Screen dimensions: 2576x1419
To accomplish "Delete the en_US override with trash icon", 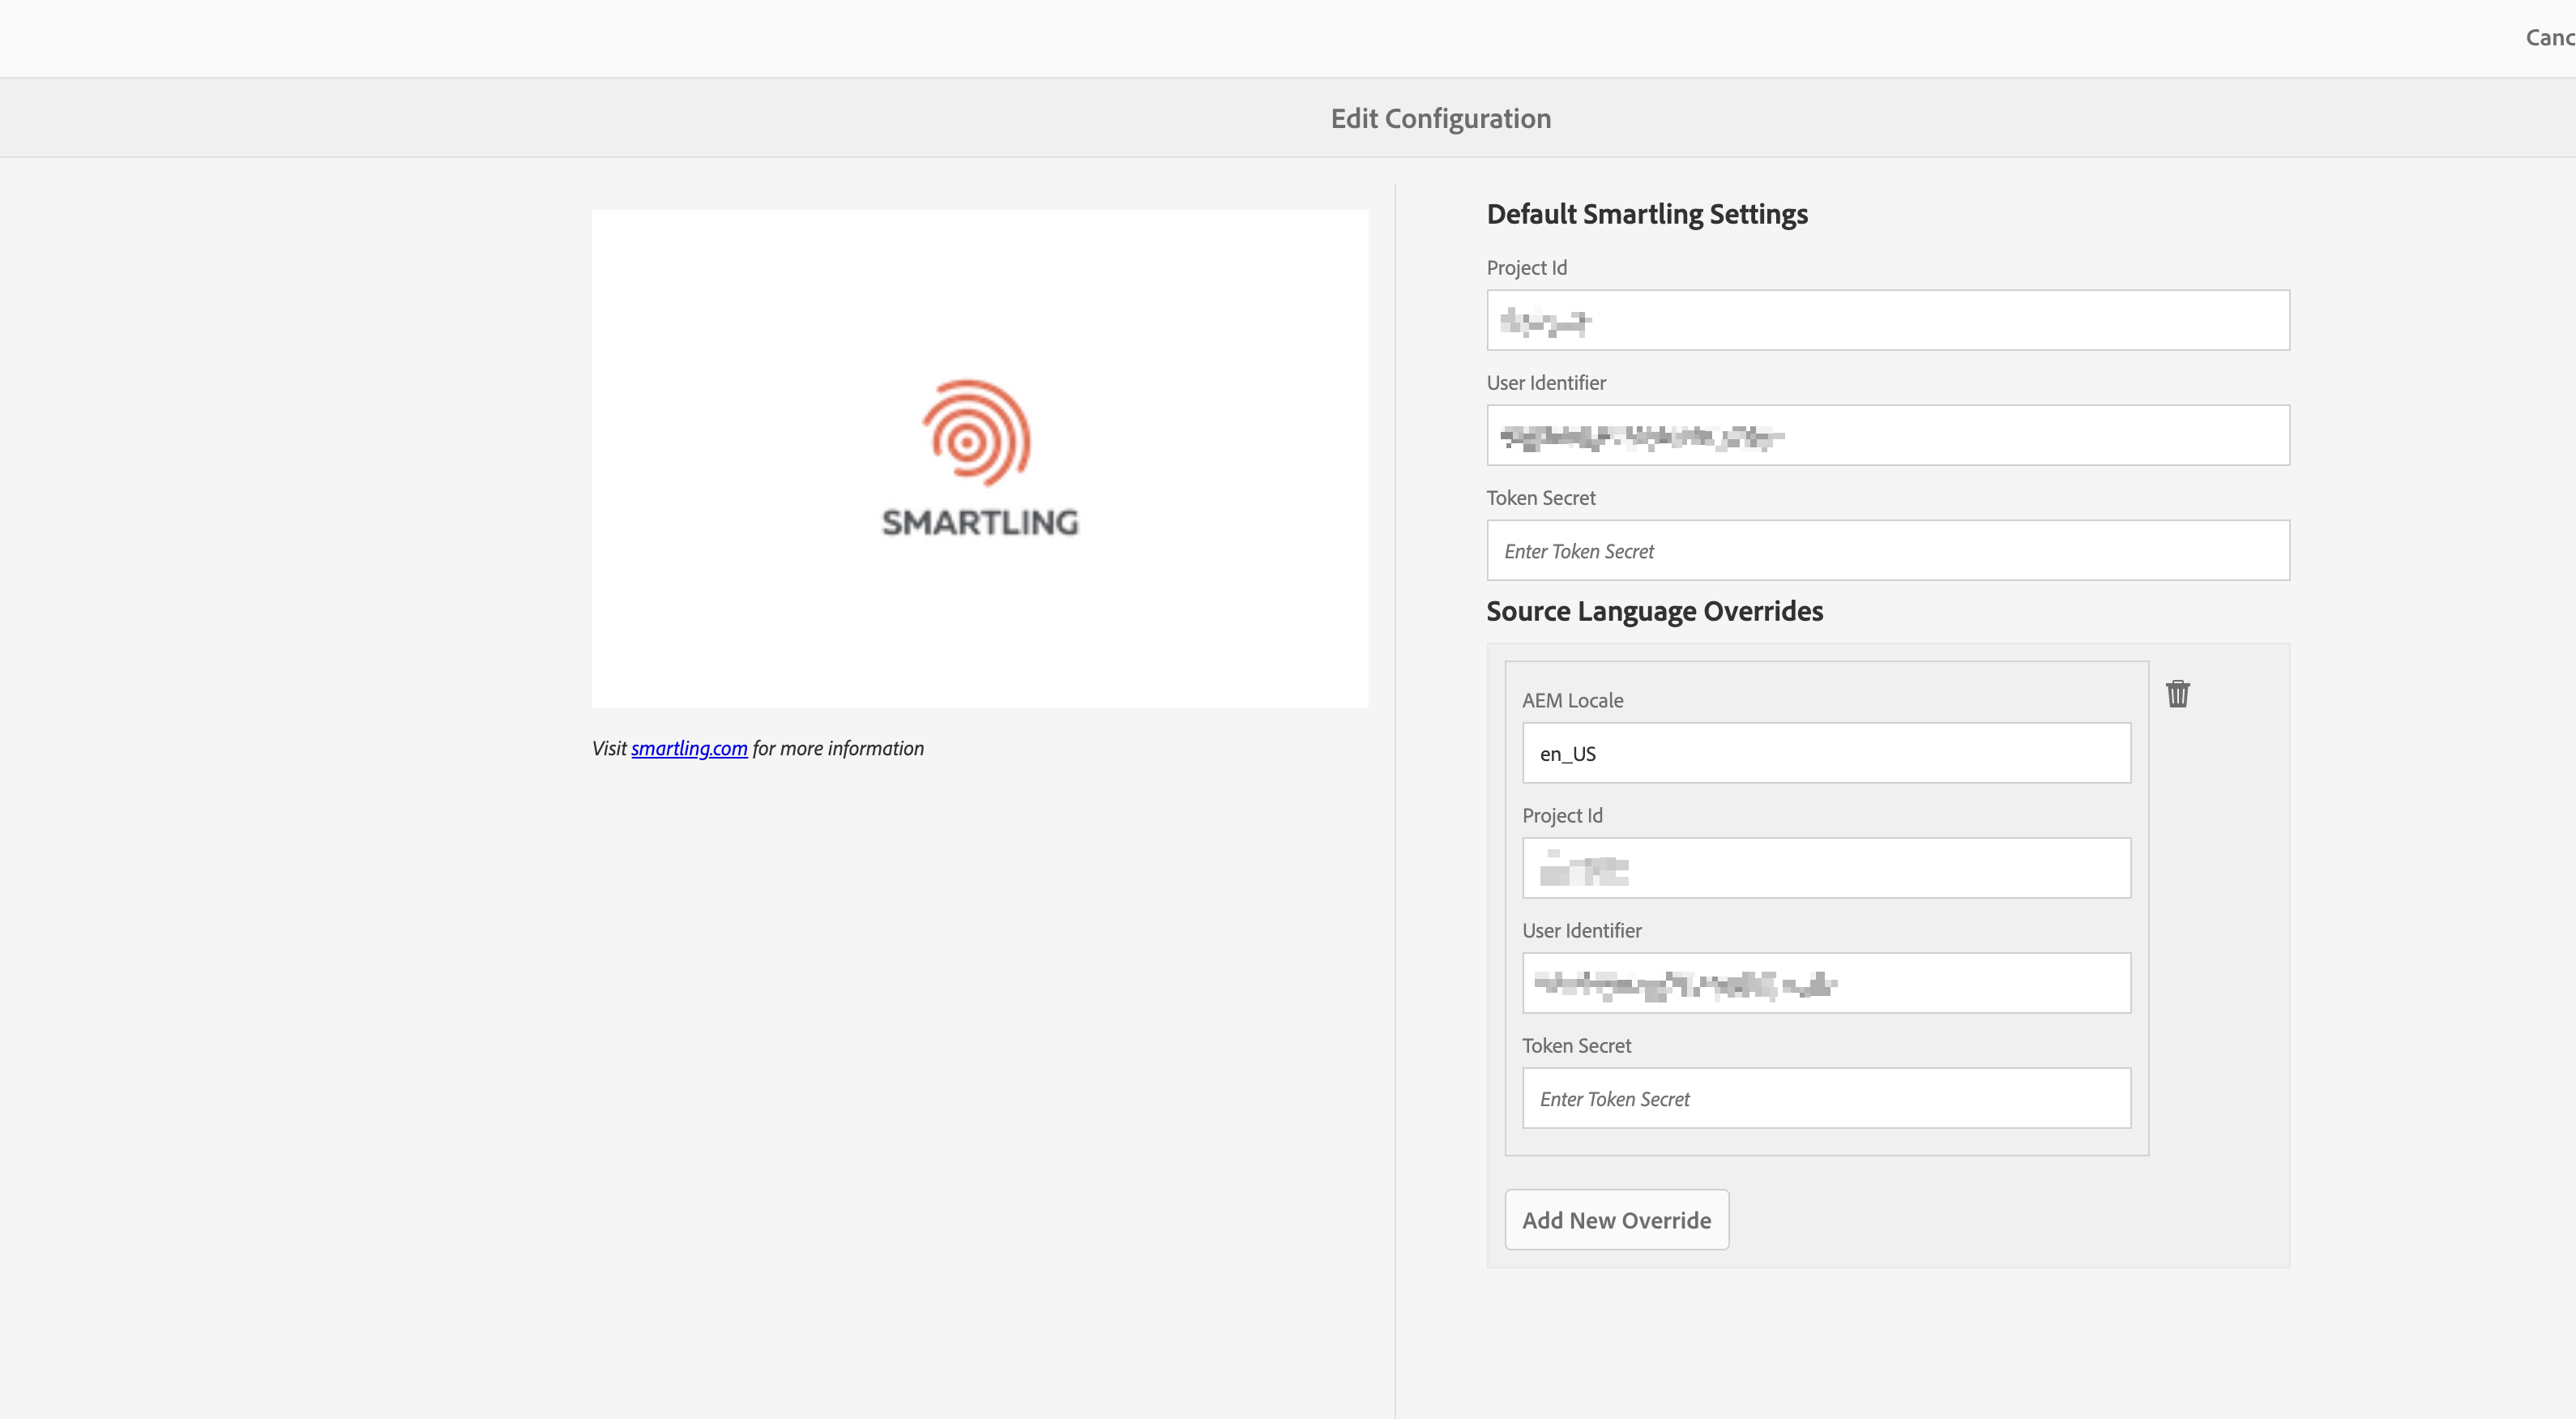I will [x=2177, y=694].
